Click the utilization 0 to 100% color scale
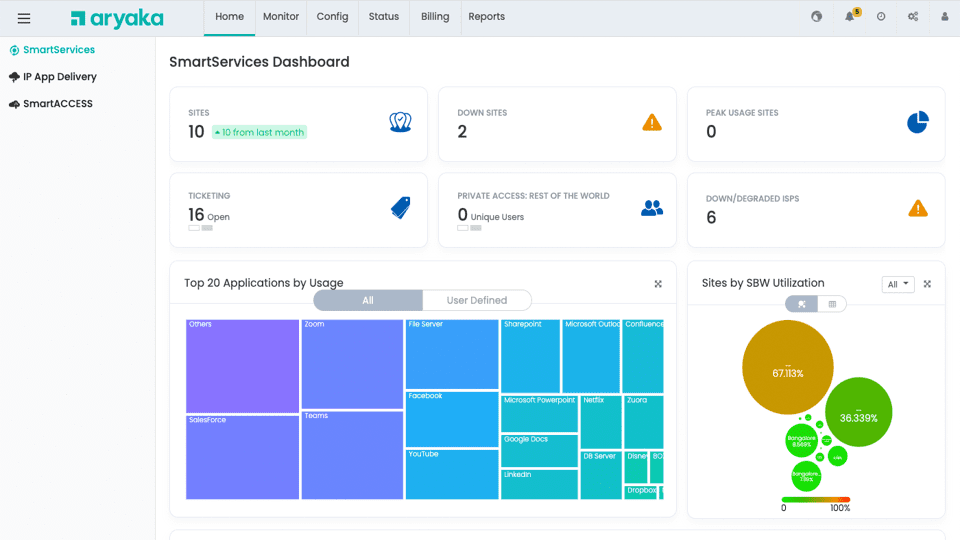The height and width of the screenshot is (540, 960). 816,500
